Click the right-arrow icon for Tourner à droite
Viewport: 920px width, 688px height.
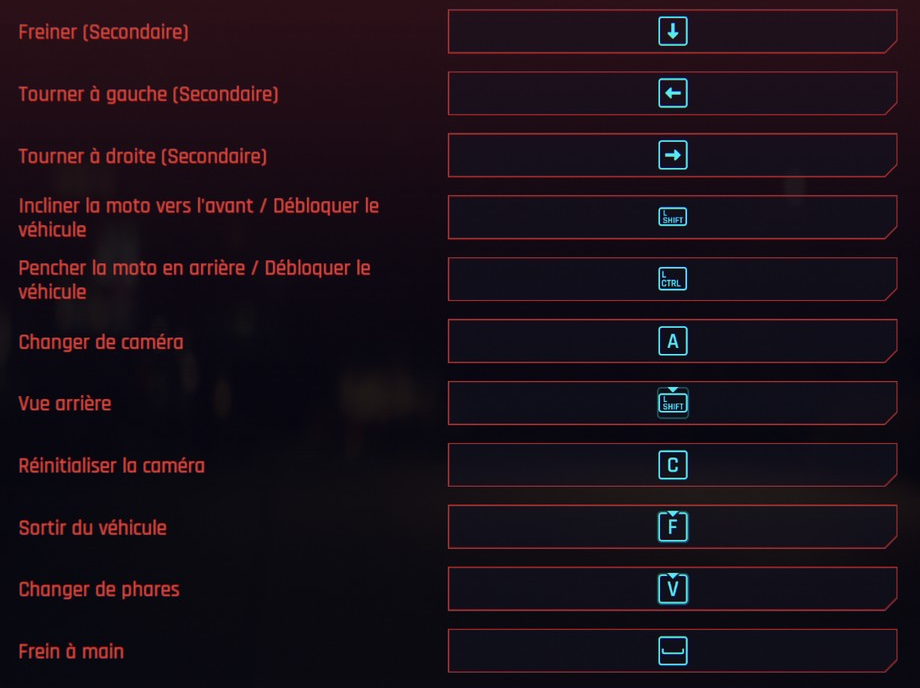pyautogui.click(x=672, y=155)
